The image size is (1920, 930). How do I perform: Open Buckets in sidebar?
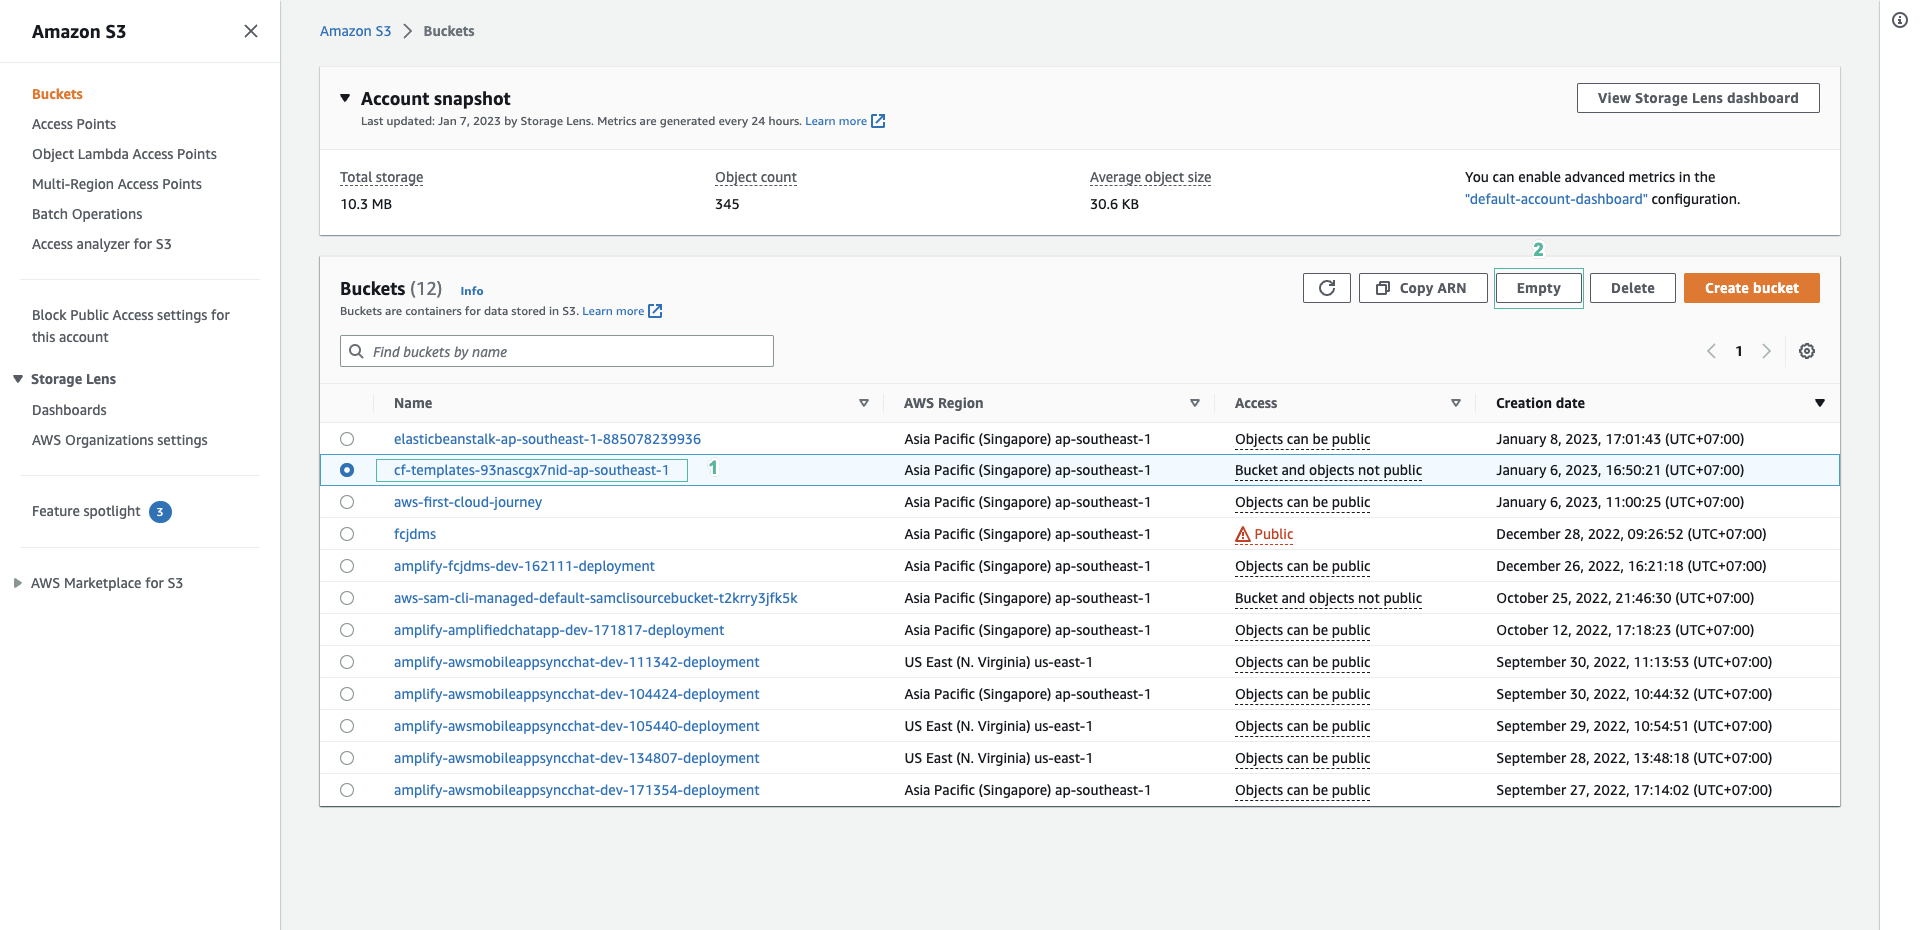[57, 94]
